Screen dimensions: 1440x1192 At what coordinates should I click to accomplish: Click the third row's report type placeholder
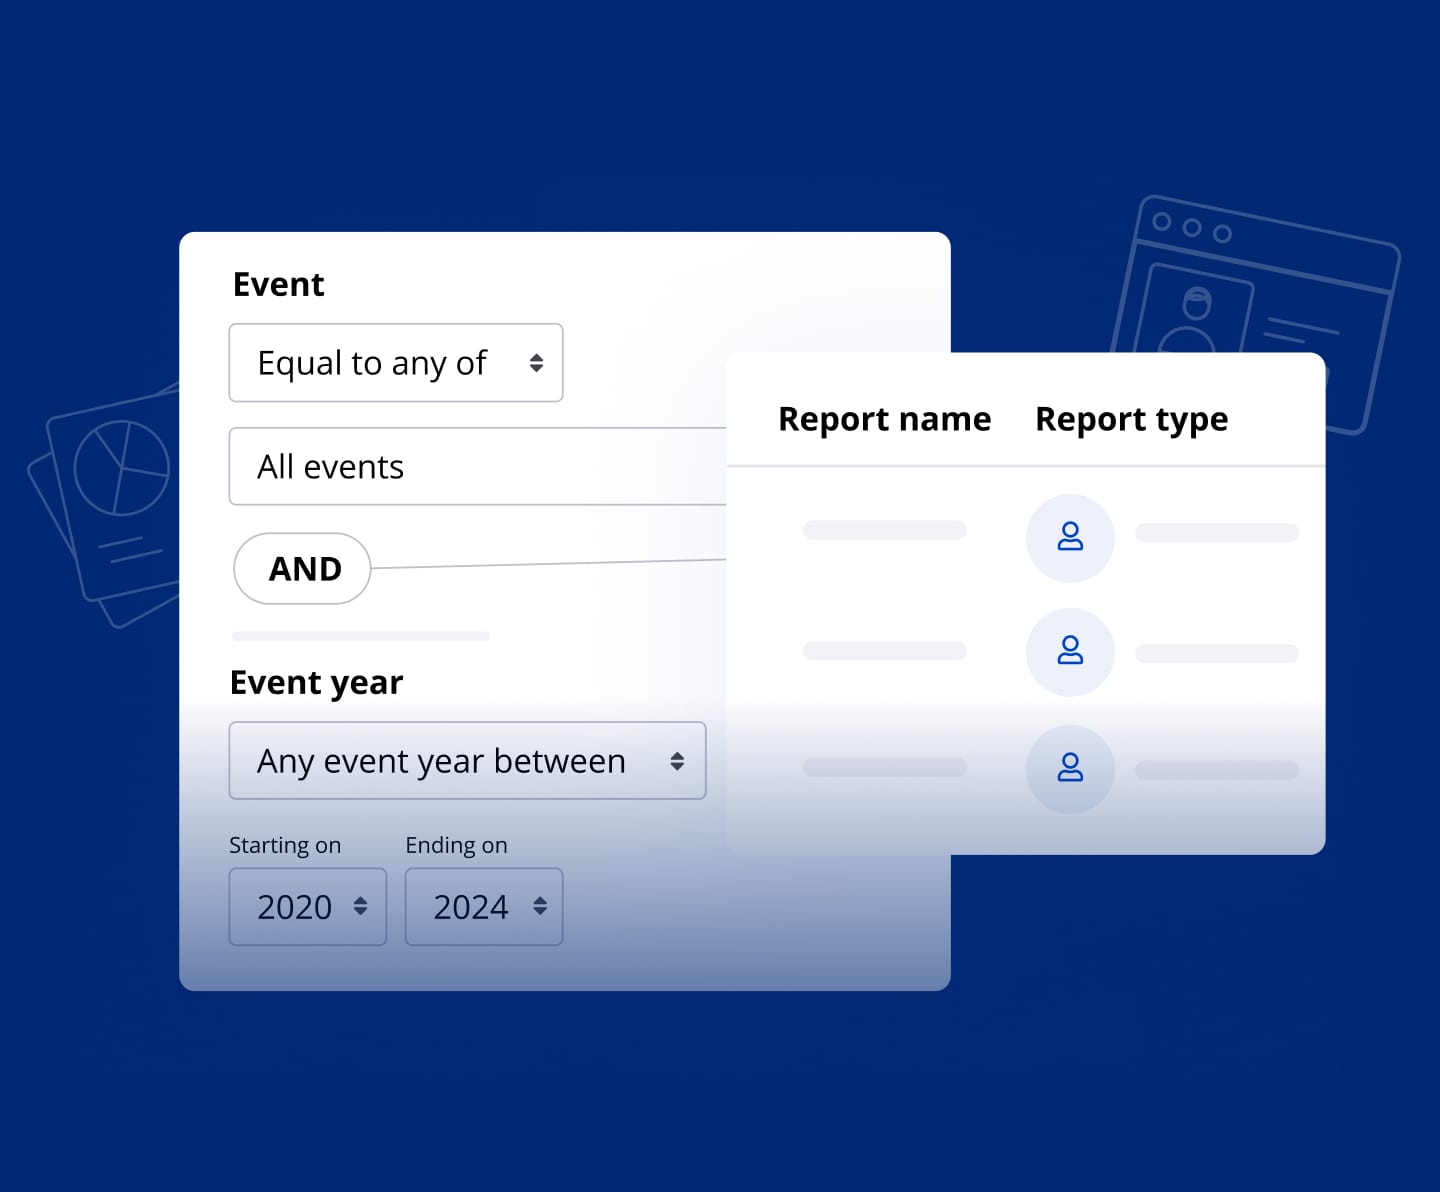(1216, 770)
